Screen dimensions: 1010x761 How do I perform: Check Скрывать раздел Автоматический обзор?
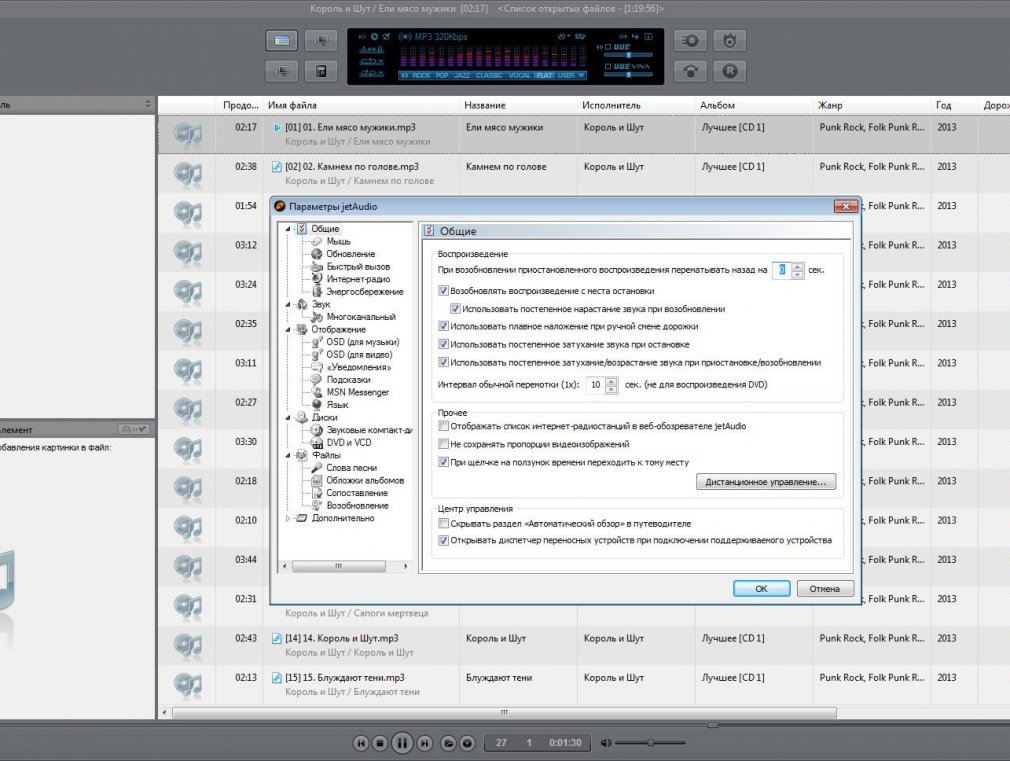[443, 523]
